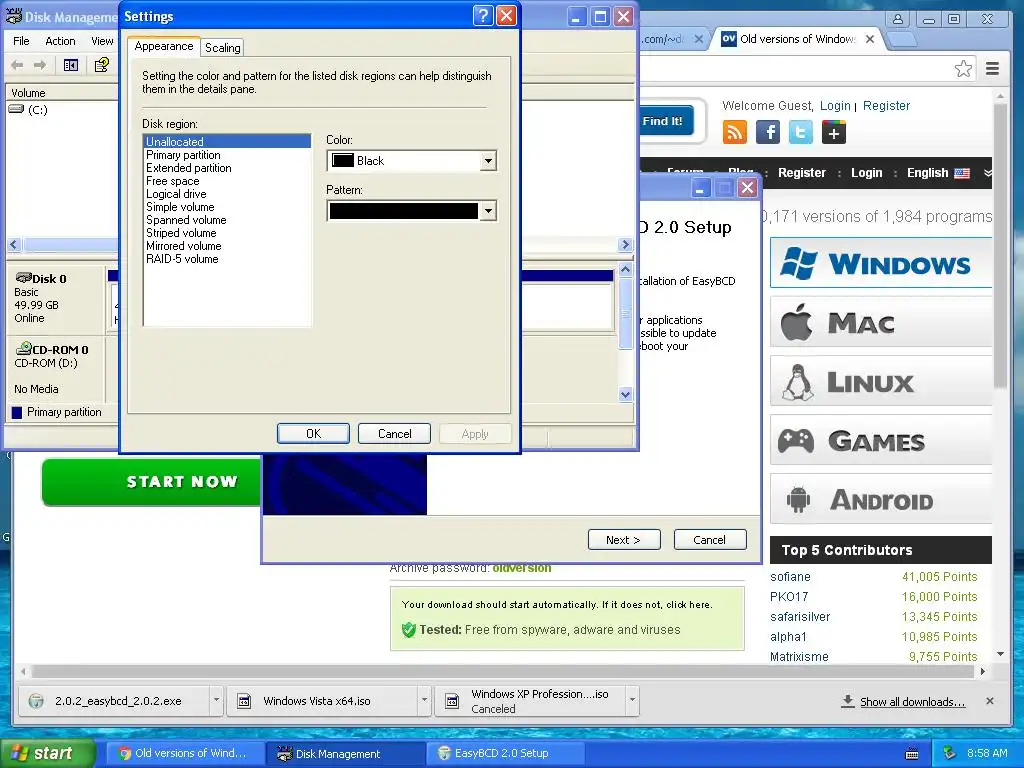Screen dimensions: 1024x768
Task: Click the Help question mark in Settings dialog
Action: (483, 16)
